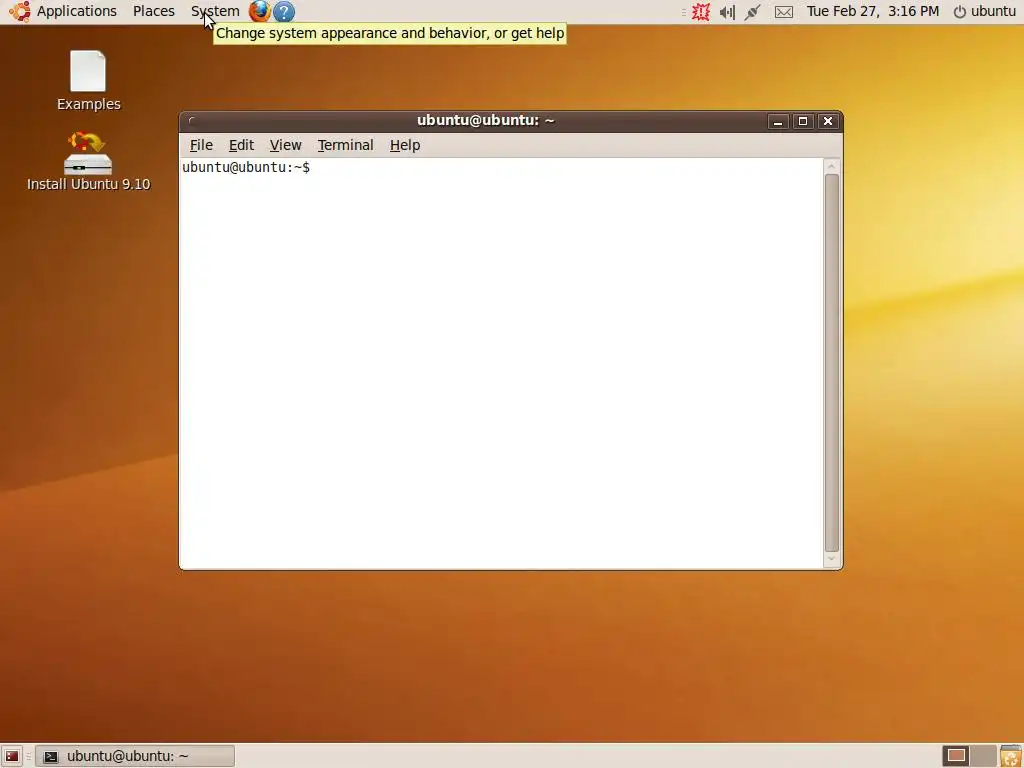Switch to the second workspace

pos(983,756)
